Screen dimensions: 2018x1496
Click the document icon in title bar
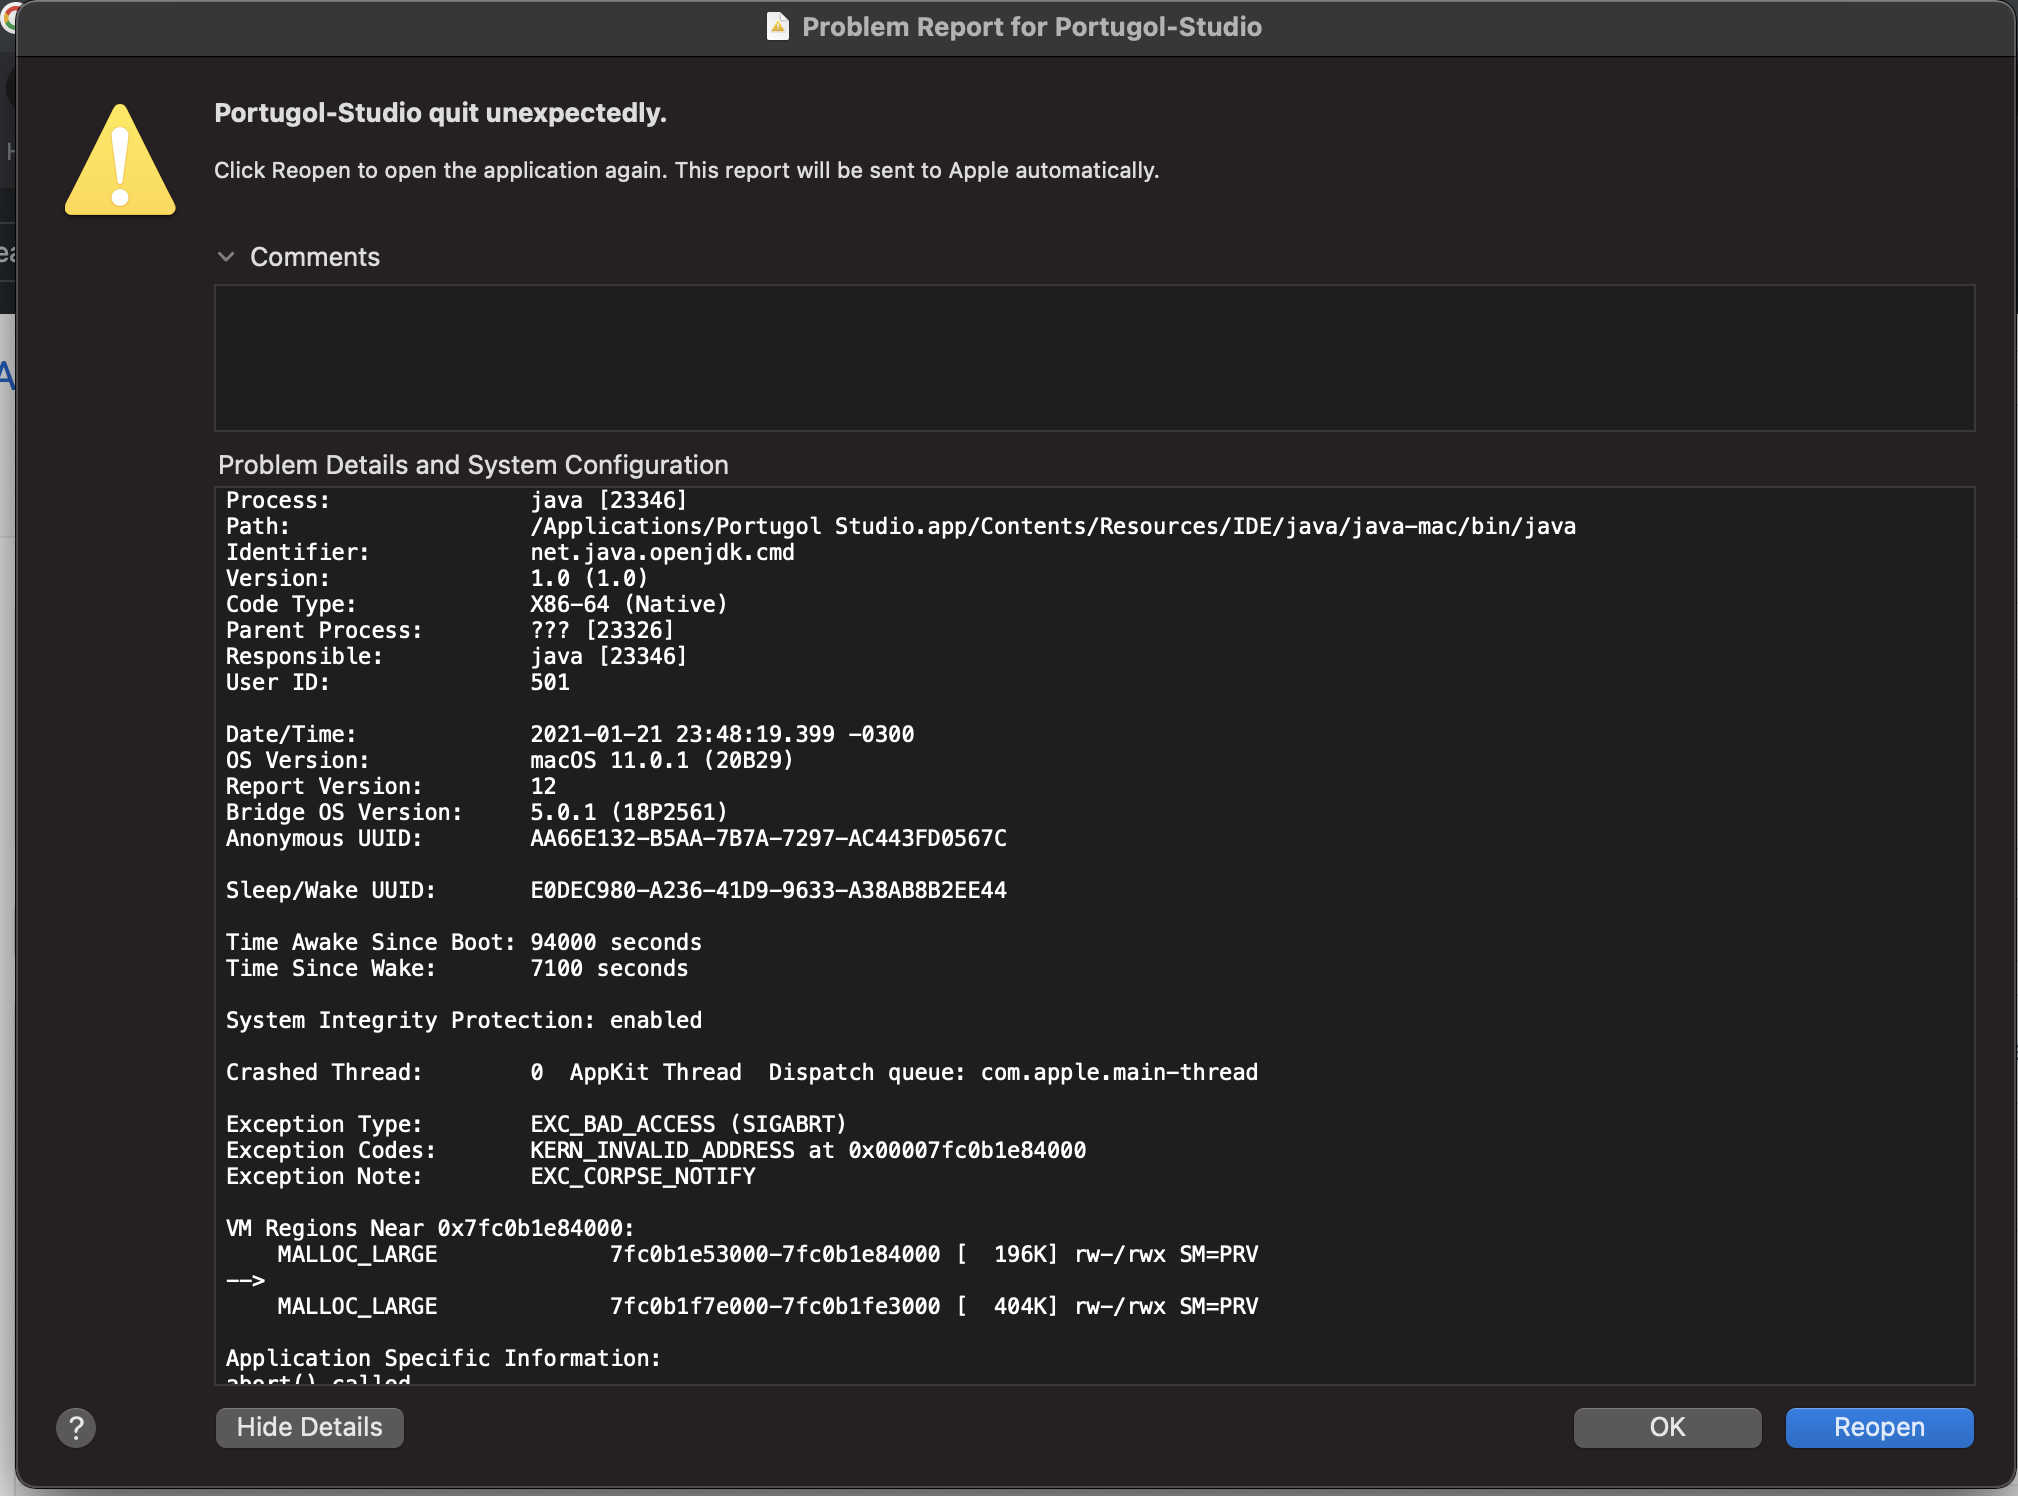(777, 26)
